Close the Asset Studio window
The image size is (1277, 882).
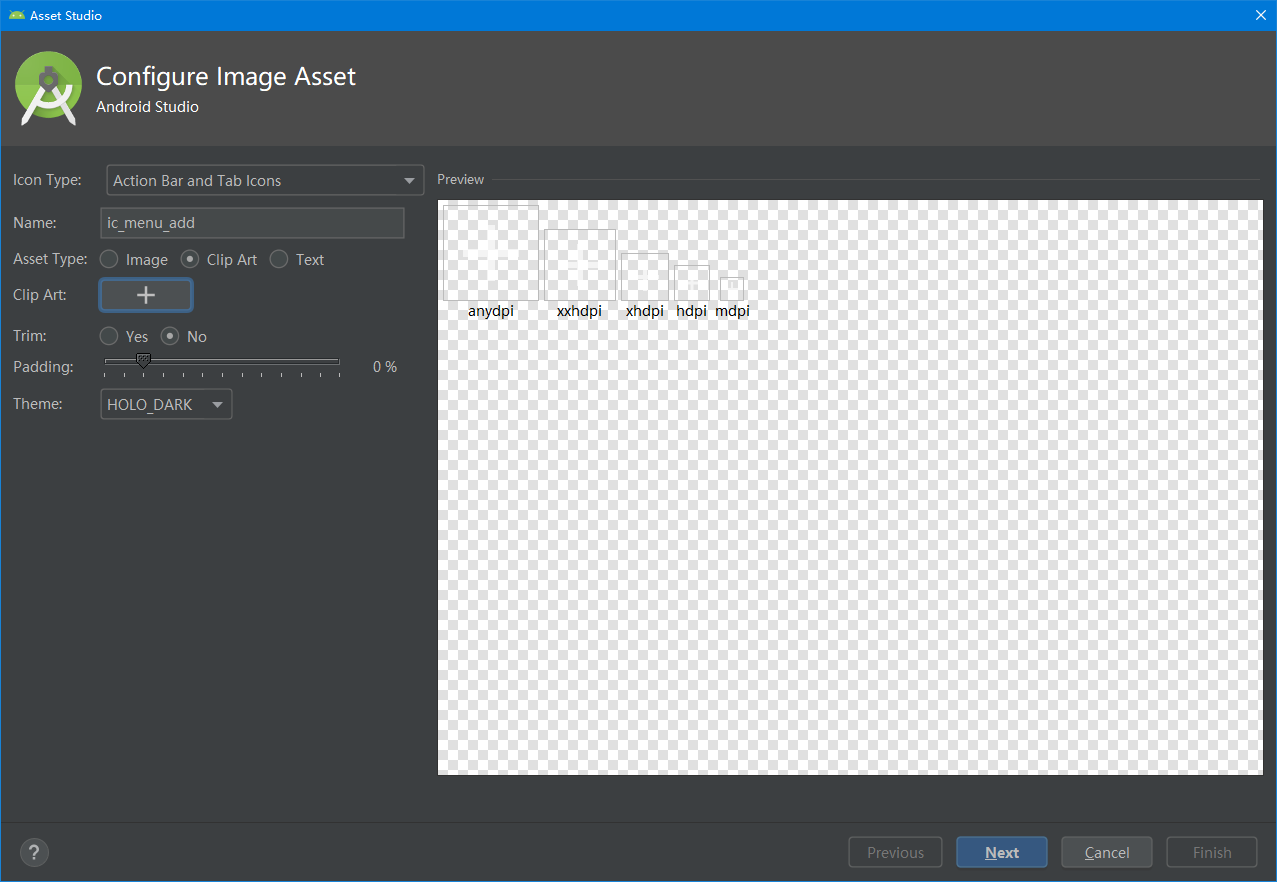(x=1261, y=15)
